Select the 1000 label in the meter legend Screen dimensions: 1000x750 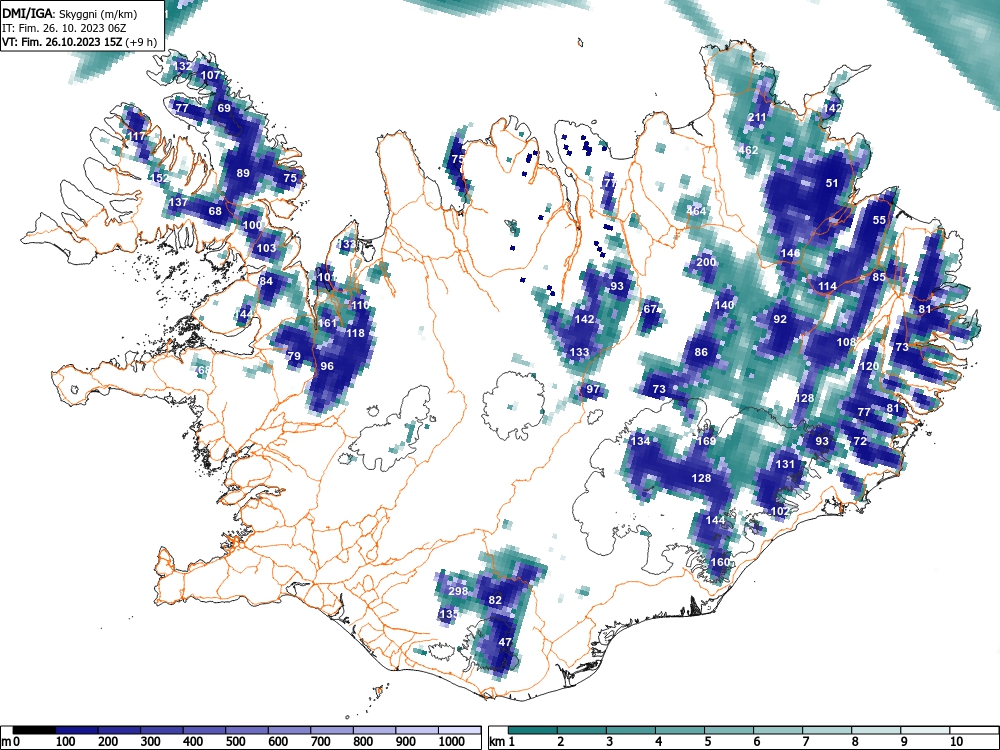452,741
